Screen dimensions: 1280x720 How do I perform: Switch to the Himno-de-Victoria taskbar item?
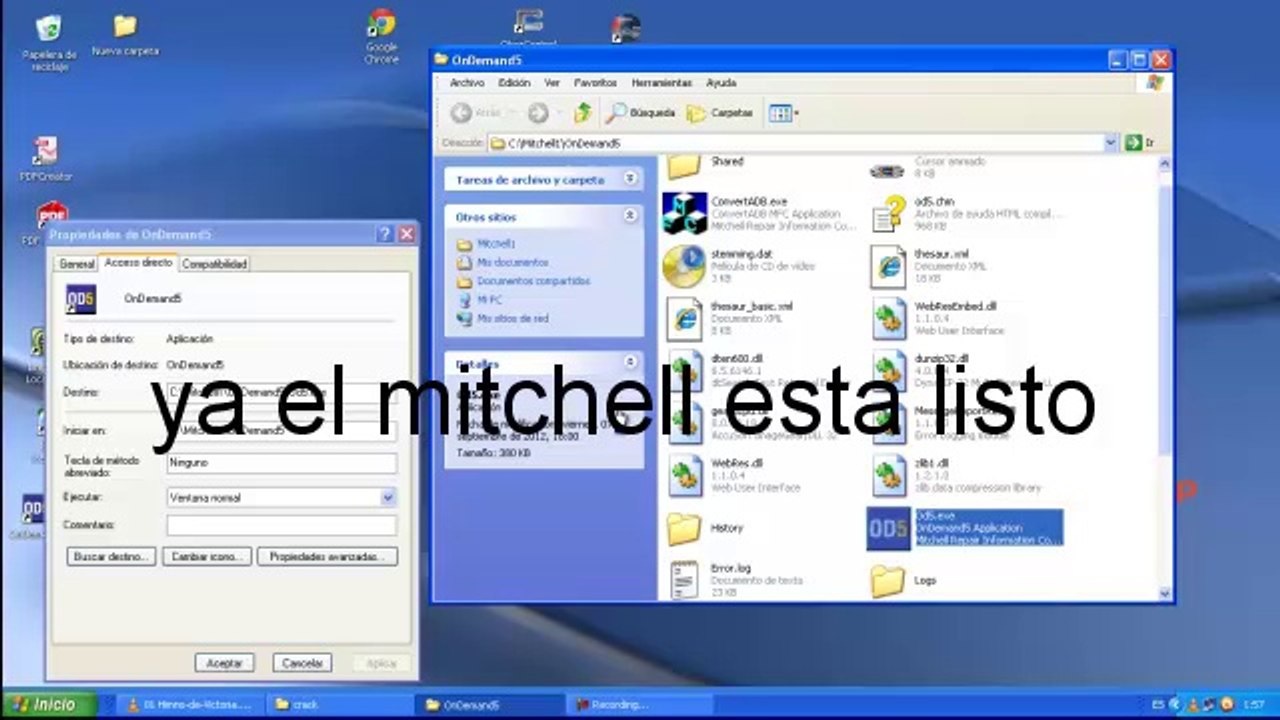[190, 705]
